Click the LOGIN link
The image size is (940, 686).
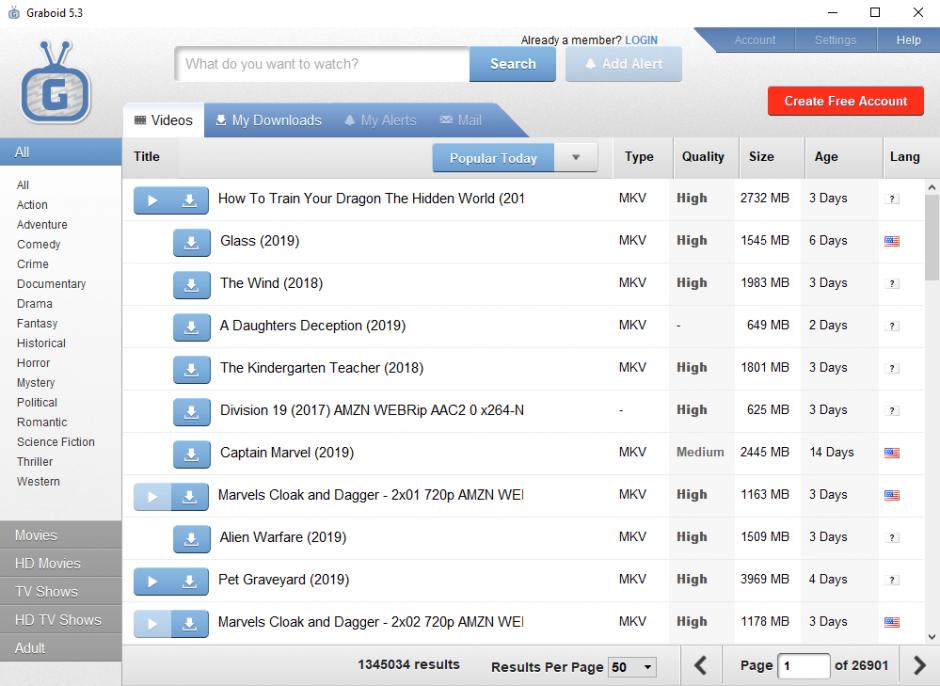tap(641, 40)
